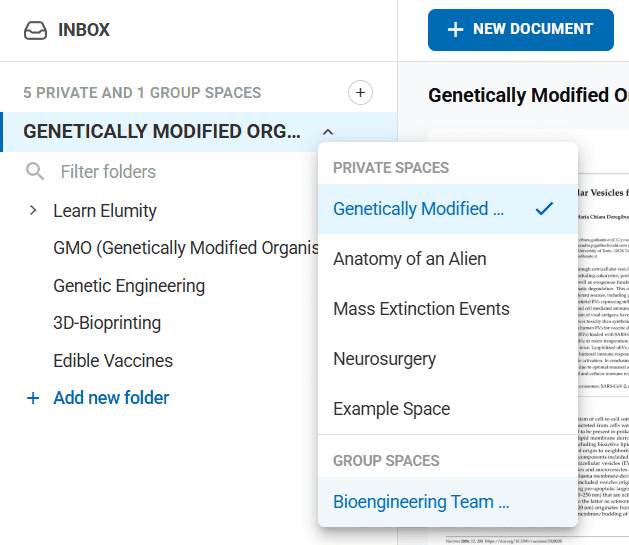The width and height of the screenshot is (629, 545).
Task: Select Example Space from the list
Action: click(391, 409)
